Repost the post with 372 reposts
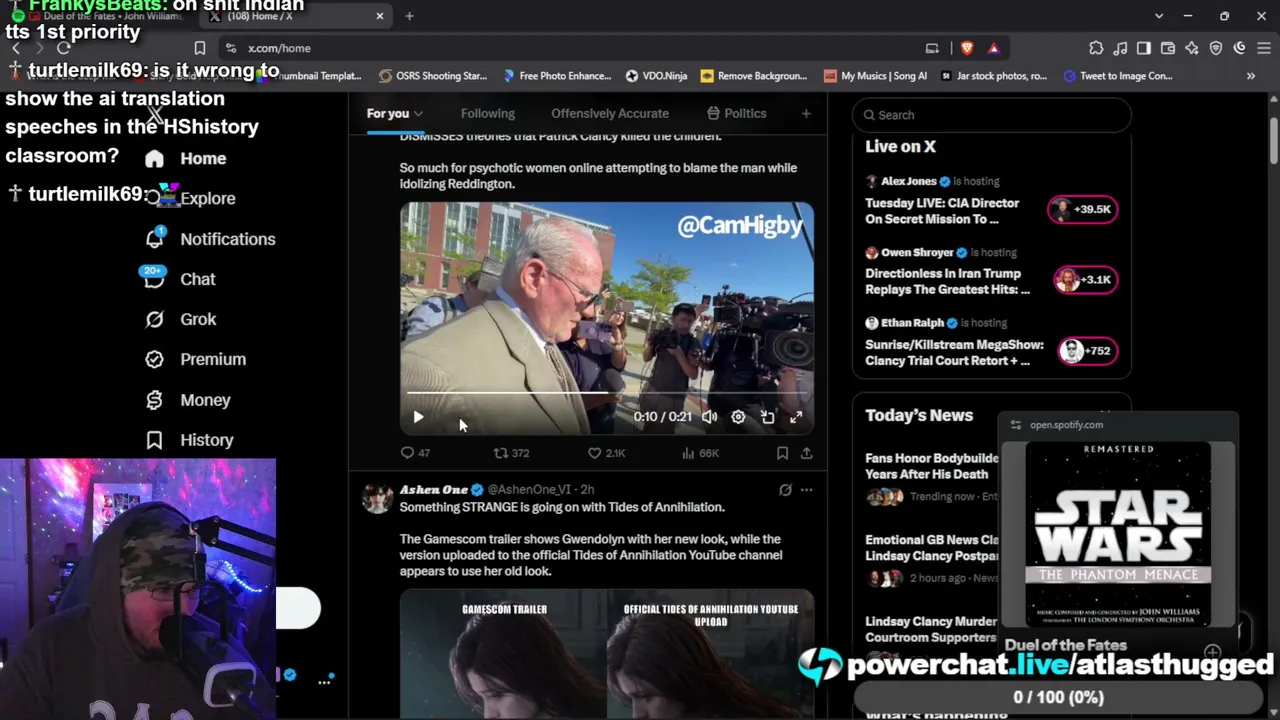Viewport: 1280px width, 720px height. [511, 453]
